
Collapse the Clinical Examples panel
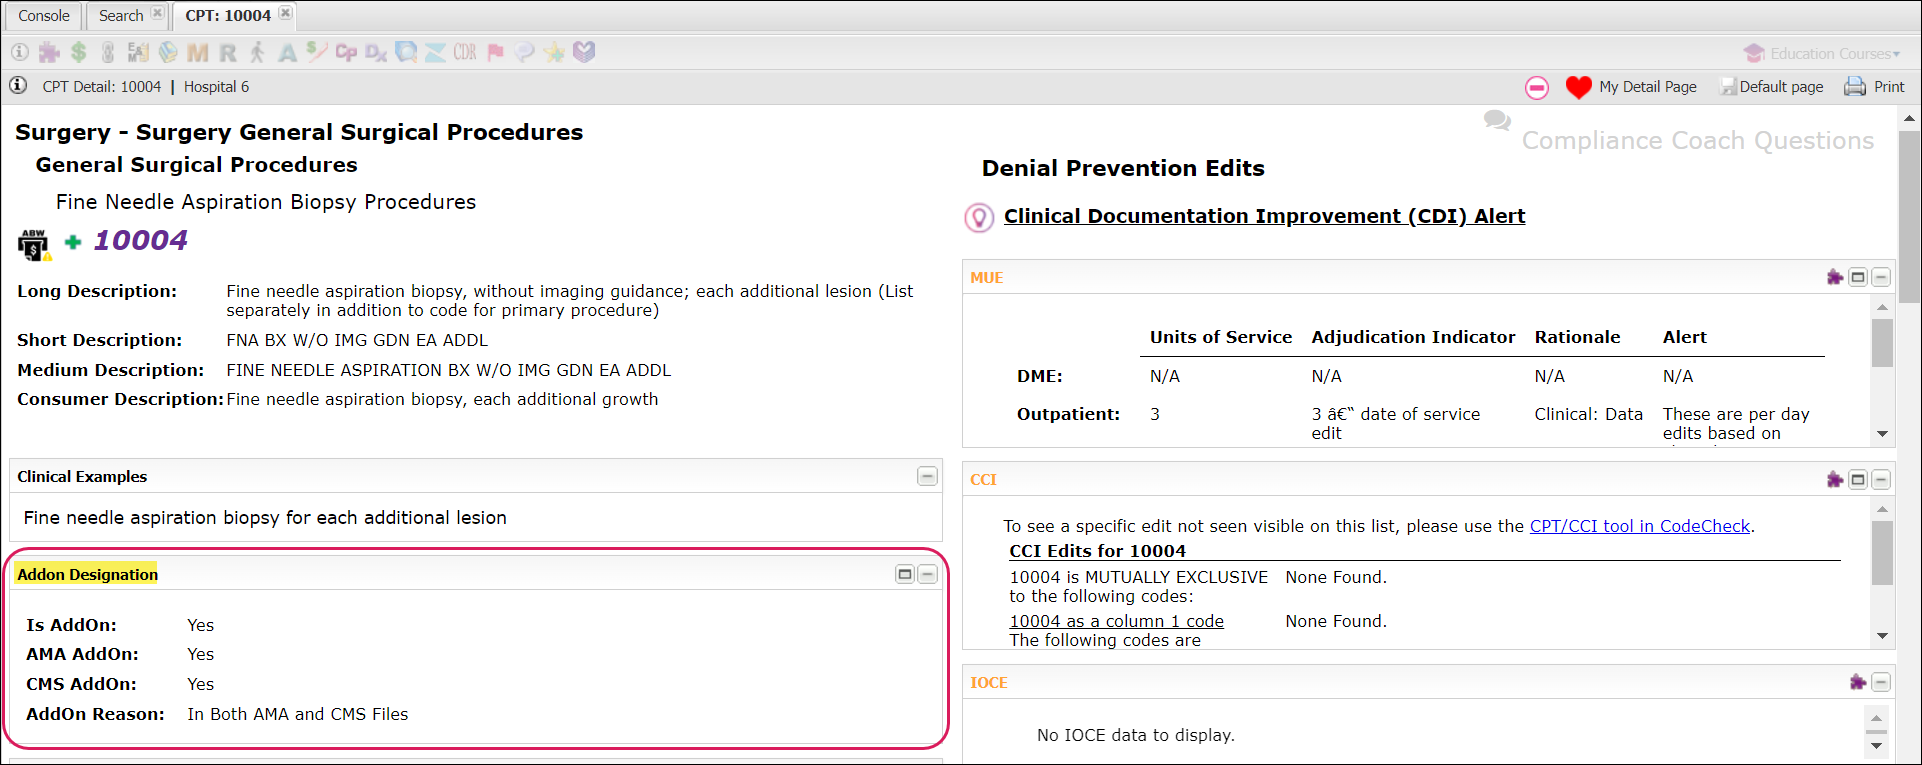tap(927, 476)
